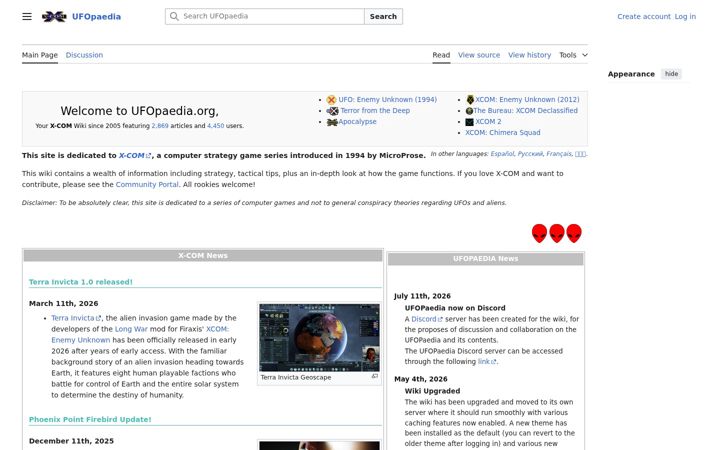Open the Community Portal link

point(147,185)
